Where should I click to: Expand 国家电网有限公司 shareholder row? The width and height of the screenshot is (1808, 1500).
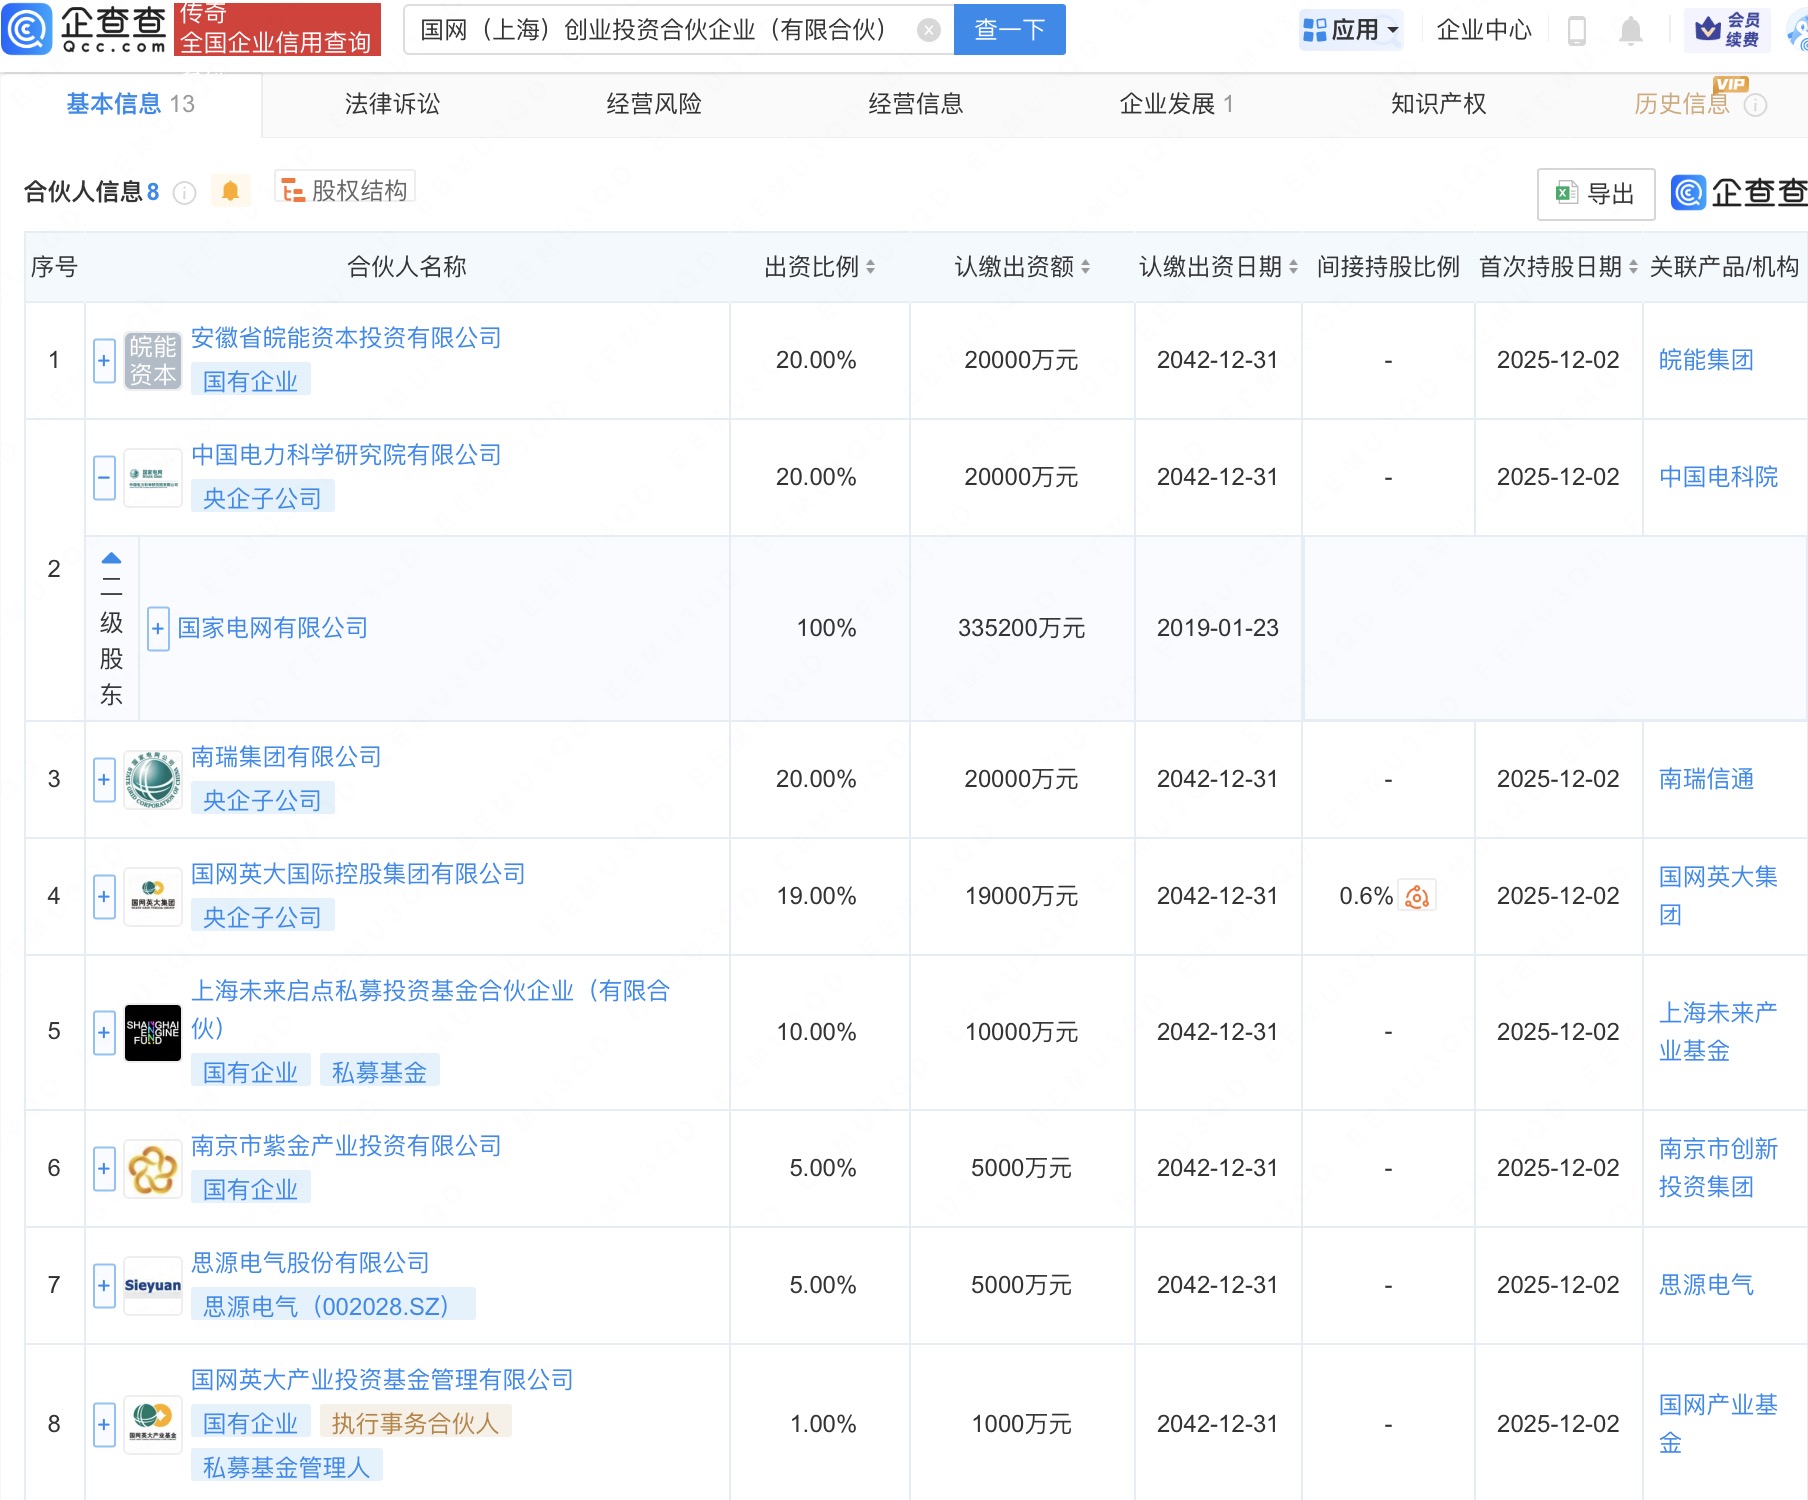(x=158, y=628)
